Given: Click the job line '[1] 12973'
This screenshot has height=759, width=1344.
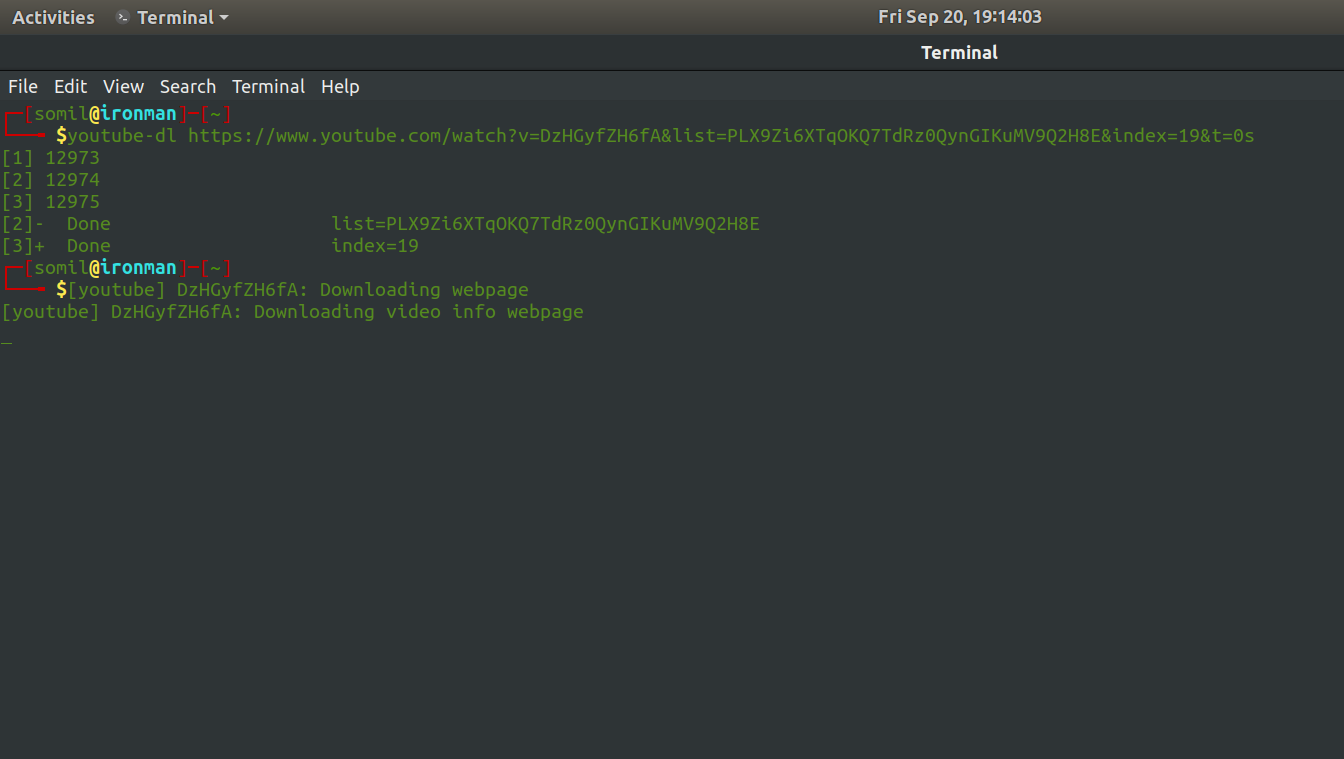Looking at the screenshot, I should tap(51, 158).
